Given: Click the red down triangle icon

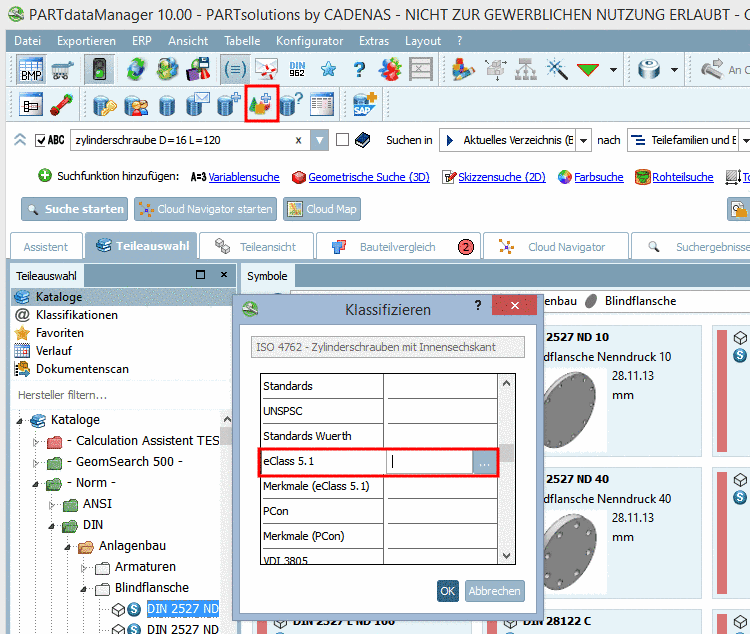Looking at the screenshot, I should point(588,70).
